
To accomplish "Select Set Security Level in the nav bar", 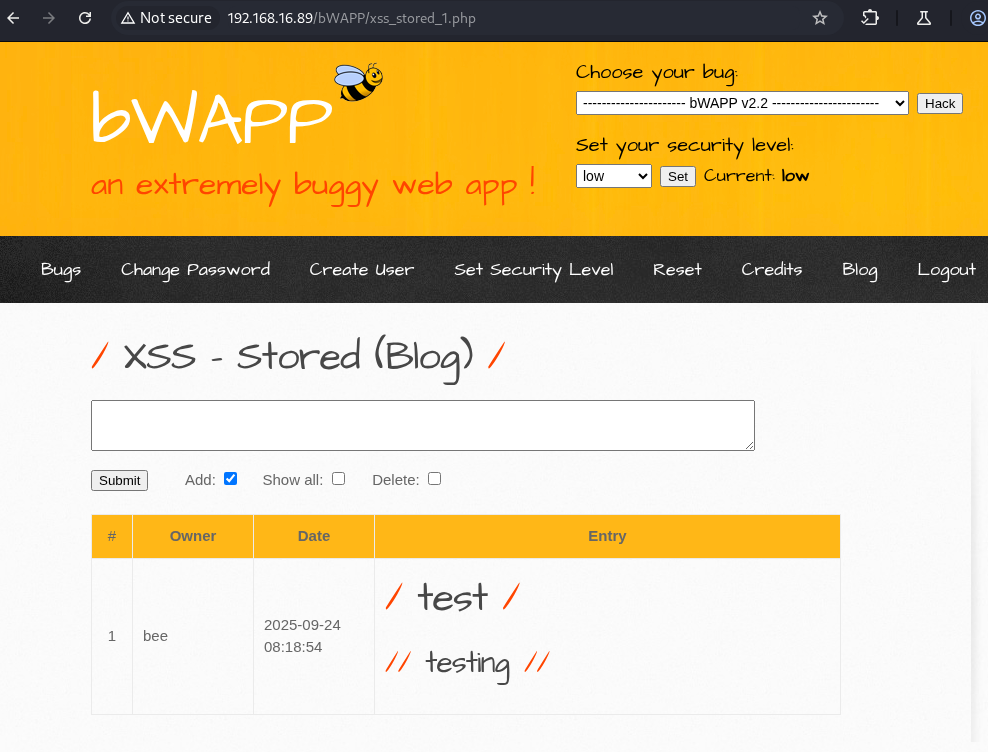I will [x=534, y=270].
